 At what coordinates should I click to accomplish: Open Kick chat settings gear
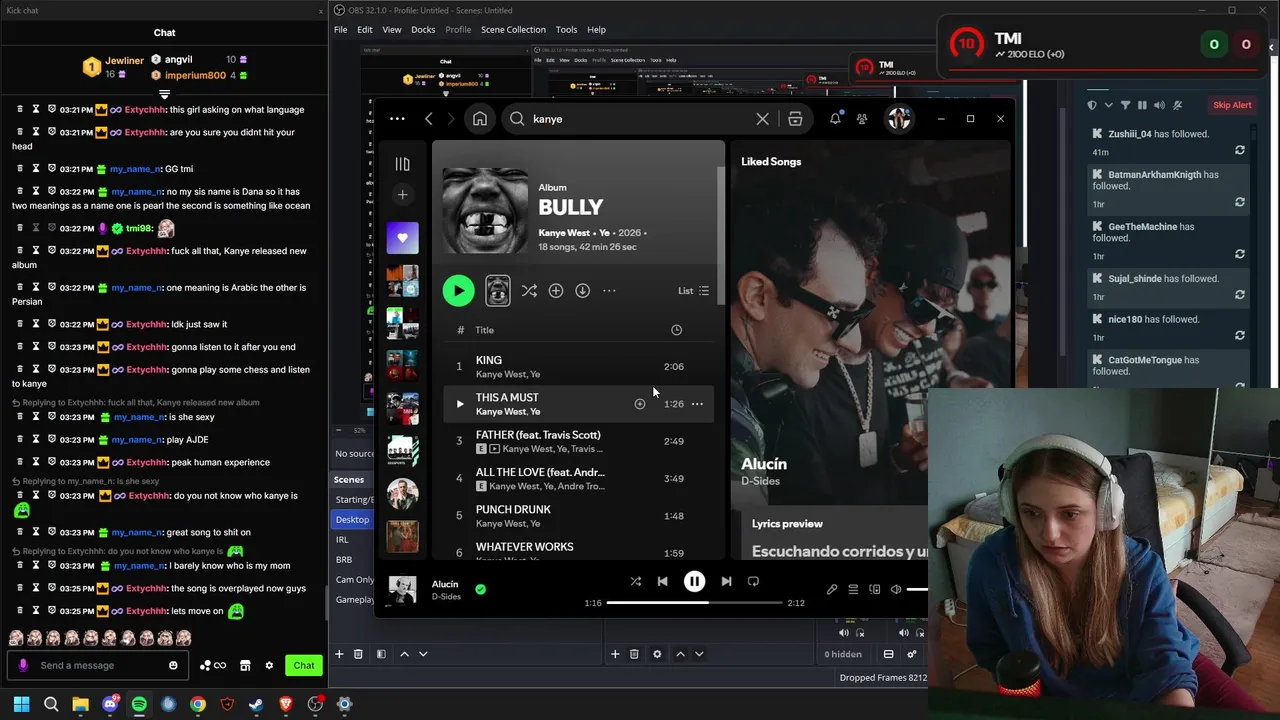(269, 665)
